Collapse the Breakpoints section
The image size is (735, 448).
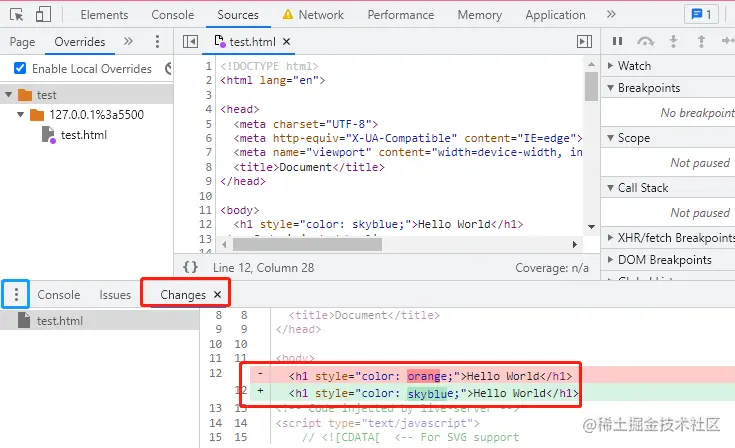click(668, 88)
